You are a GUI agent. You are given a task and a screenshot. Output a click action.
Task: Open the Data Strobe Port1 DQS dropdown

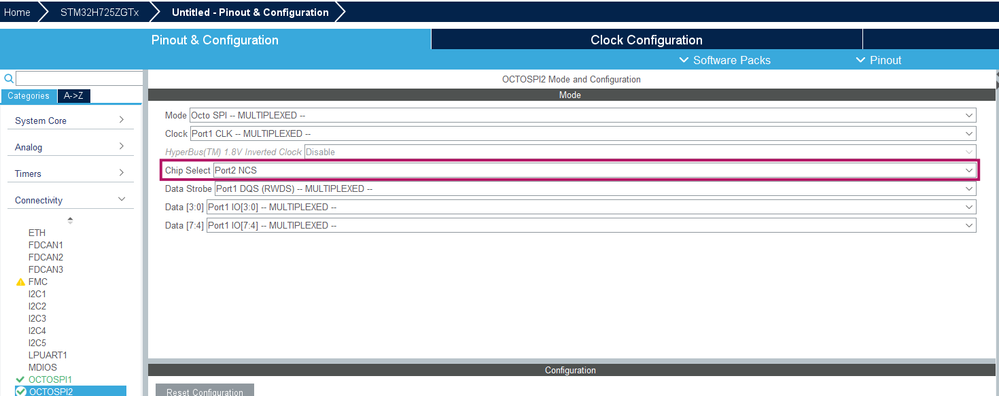[x=595, y=189]
